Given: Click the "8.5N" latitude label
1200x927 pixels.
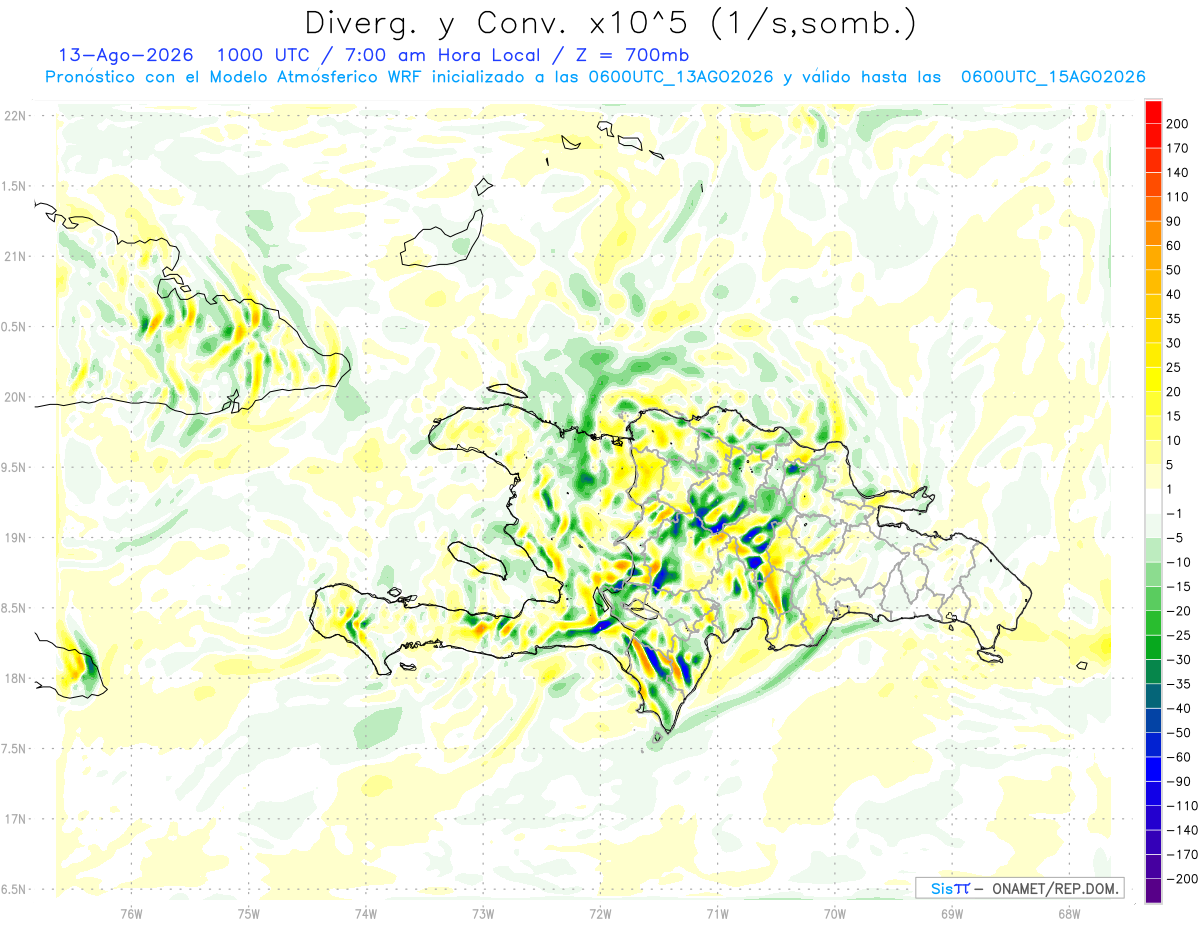Looking at the screenshot, I should [x=14, y=608].
